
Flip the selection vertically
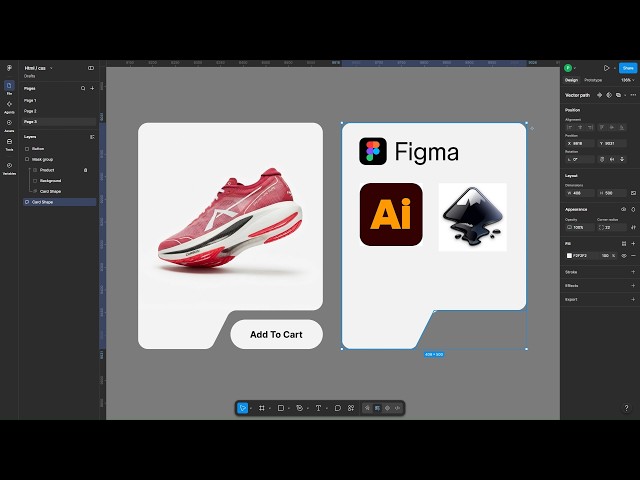pos(622,159)
